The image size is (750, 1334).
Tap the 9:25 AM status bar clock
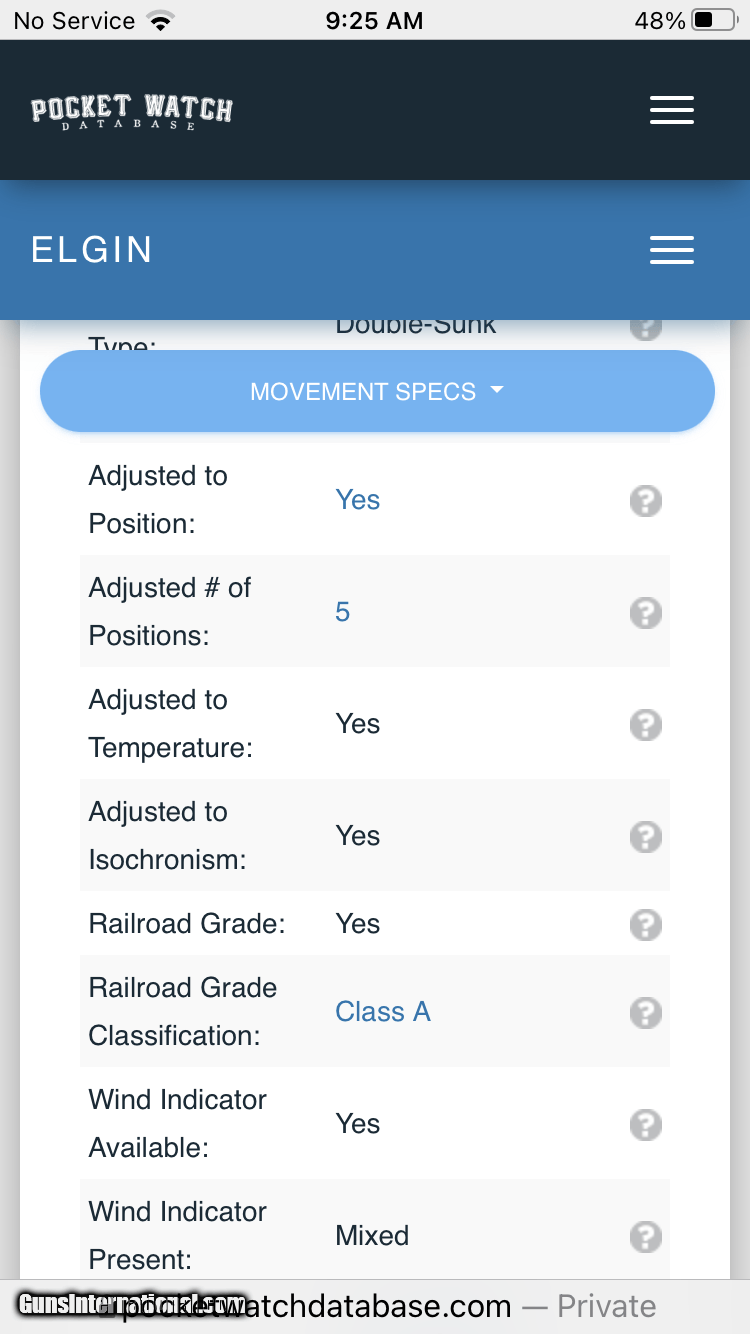click(x=374, y=20)
